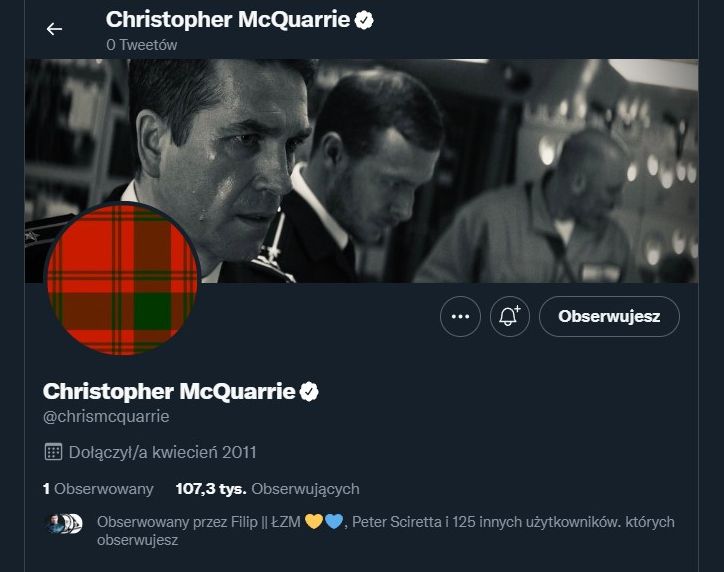
Task: Click the header title Christopher McQuarrie
Action: coord(227,19)
